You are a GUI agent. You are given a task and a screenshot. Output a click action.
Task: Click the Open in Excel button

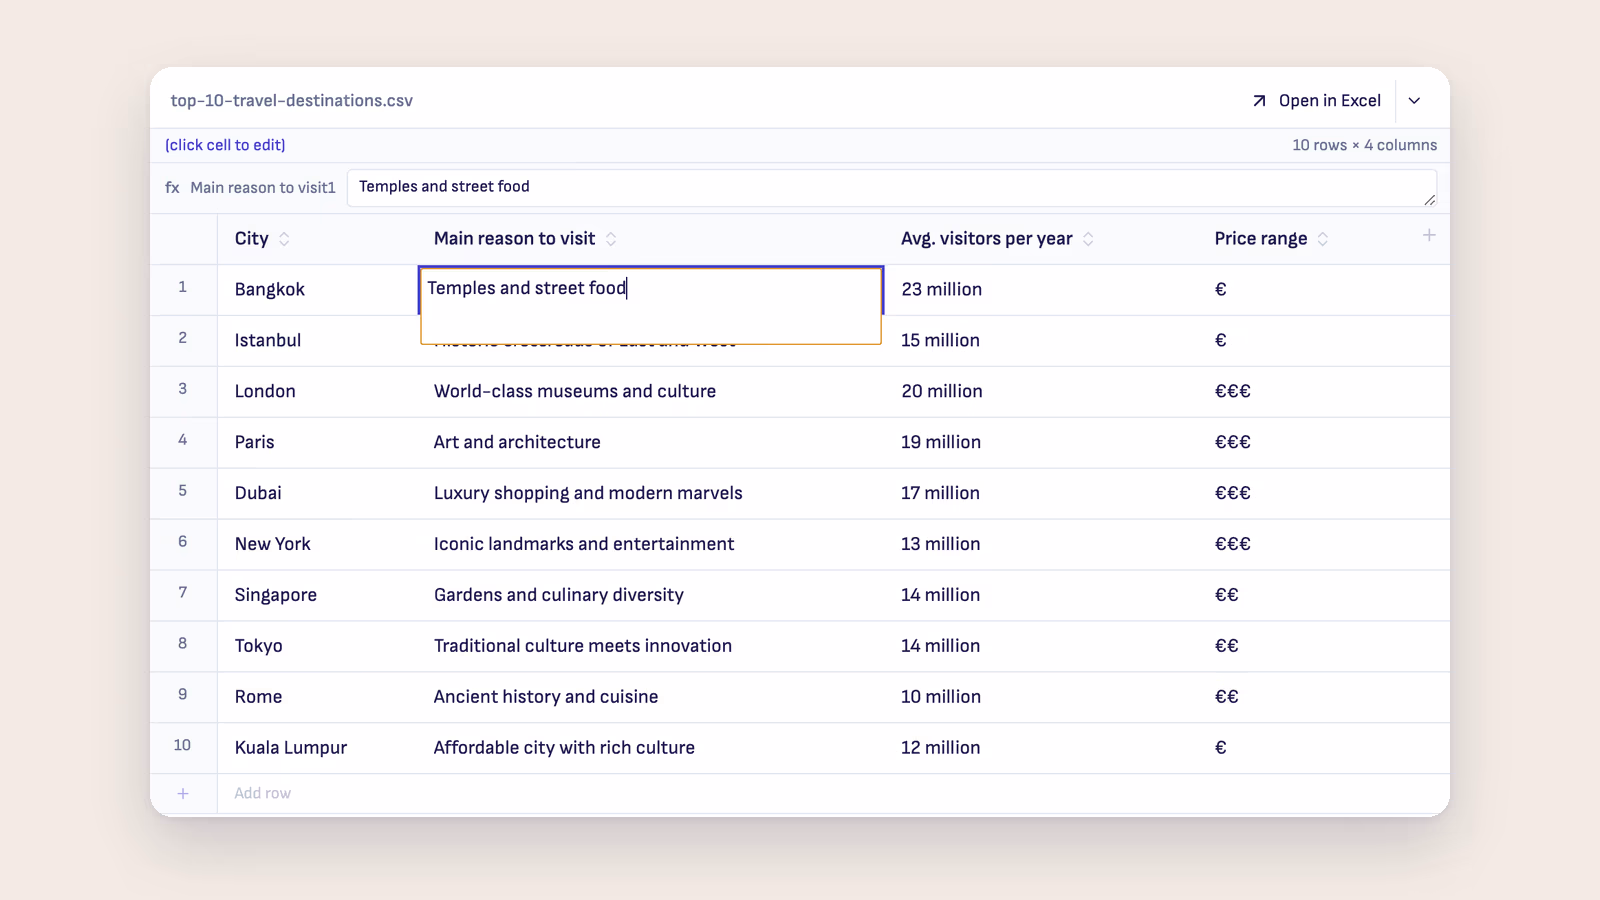1316,100
